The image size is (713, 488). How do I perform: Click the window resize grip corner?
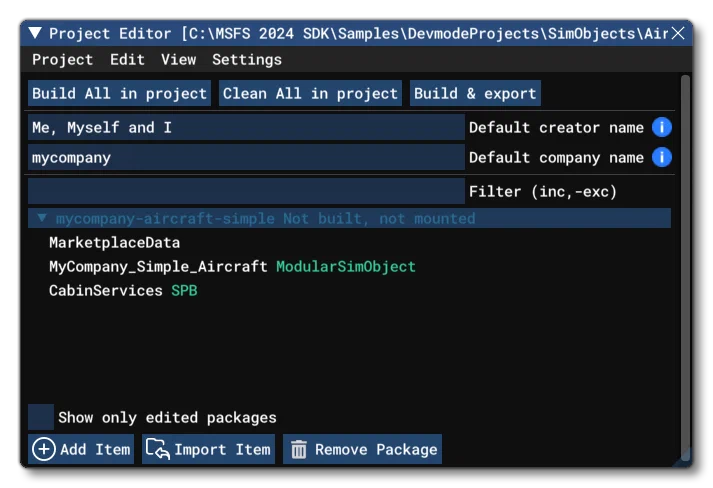point(683,458)
